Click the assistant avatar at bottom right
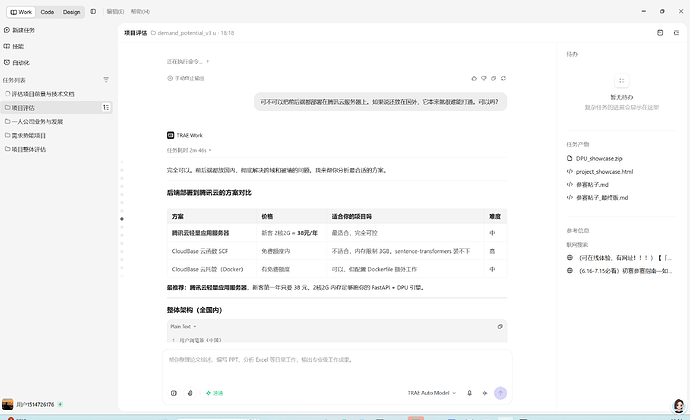The image size is (690, 420). click(679, 406)
